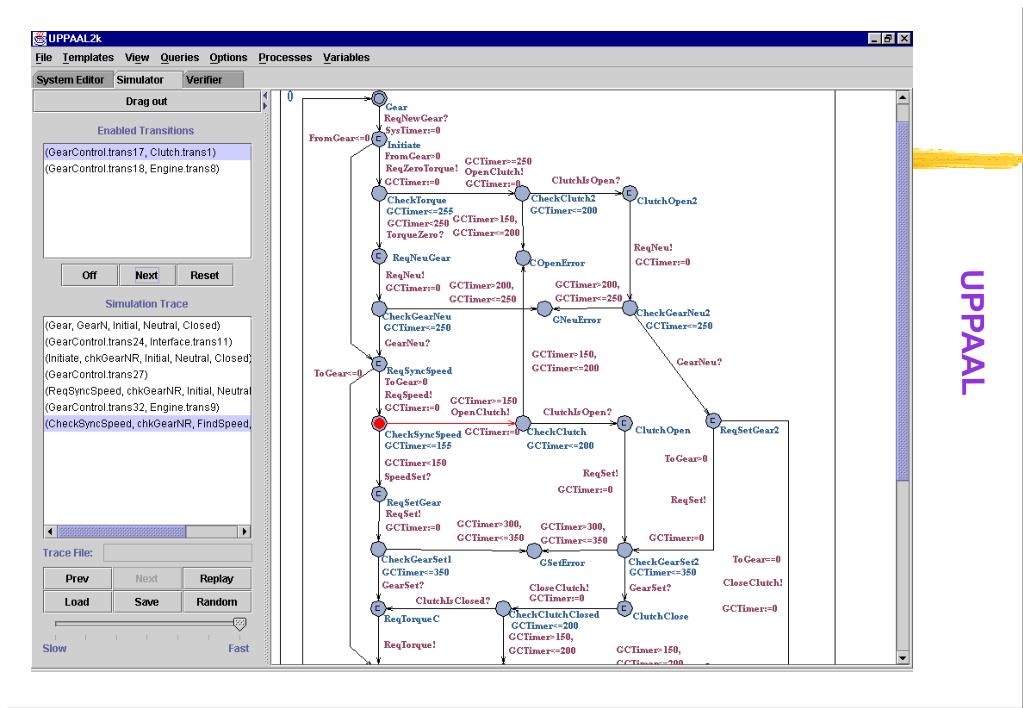Select transition GearControl.trans17, Clutch.trans1

point(147,152)
